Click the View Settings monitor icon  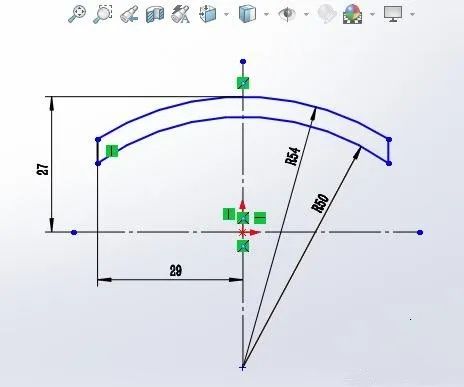[393, 14]
